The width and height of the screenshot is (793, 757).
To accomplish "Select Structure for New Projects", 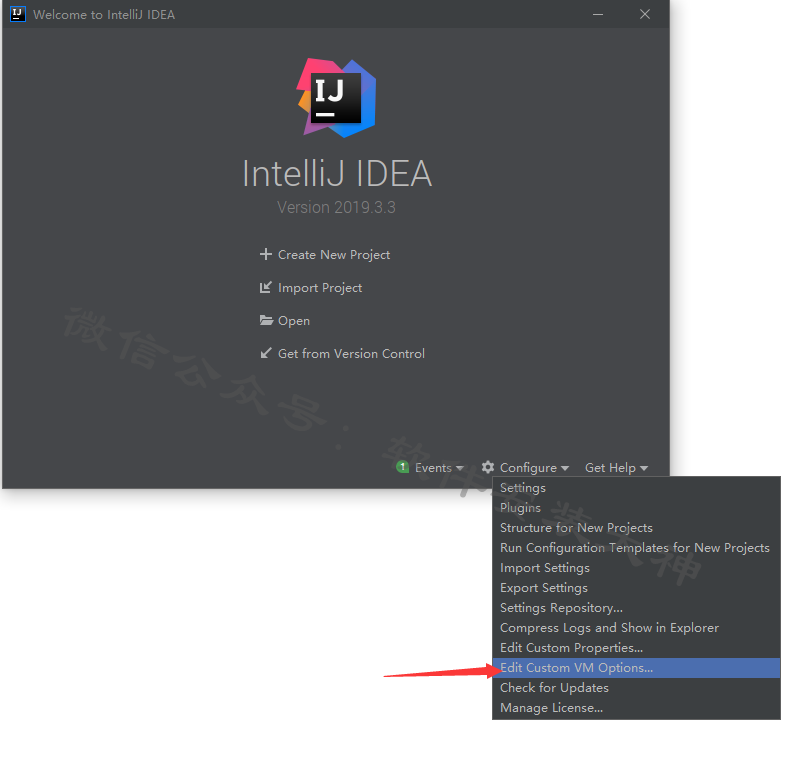I will pos(636,527).
